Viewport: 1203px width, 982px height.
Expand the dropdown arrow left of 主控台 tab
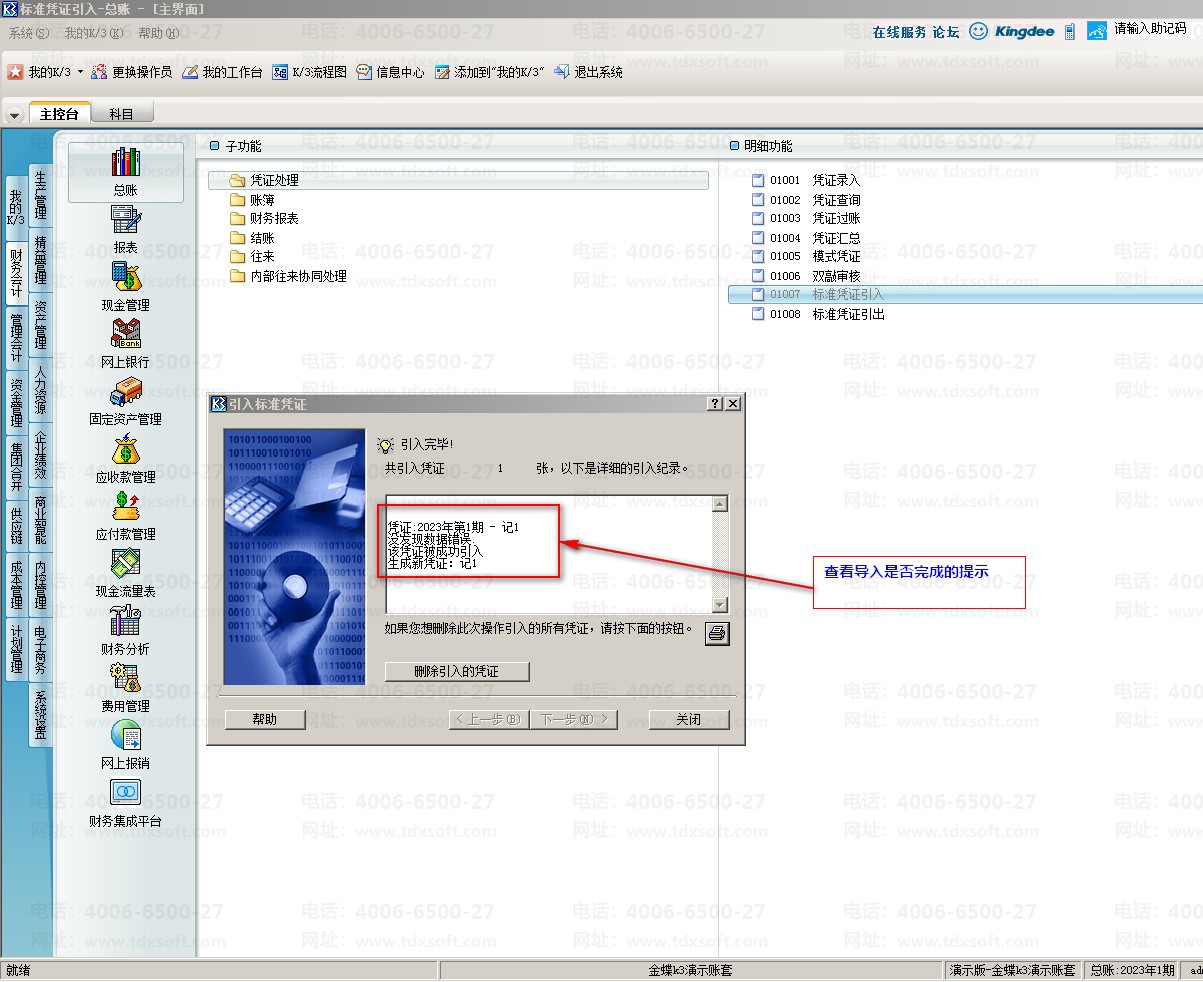click(x=15, y=115)
